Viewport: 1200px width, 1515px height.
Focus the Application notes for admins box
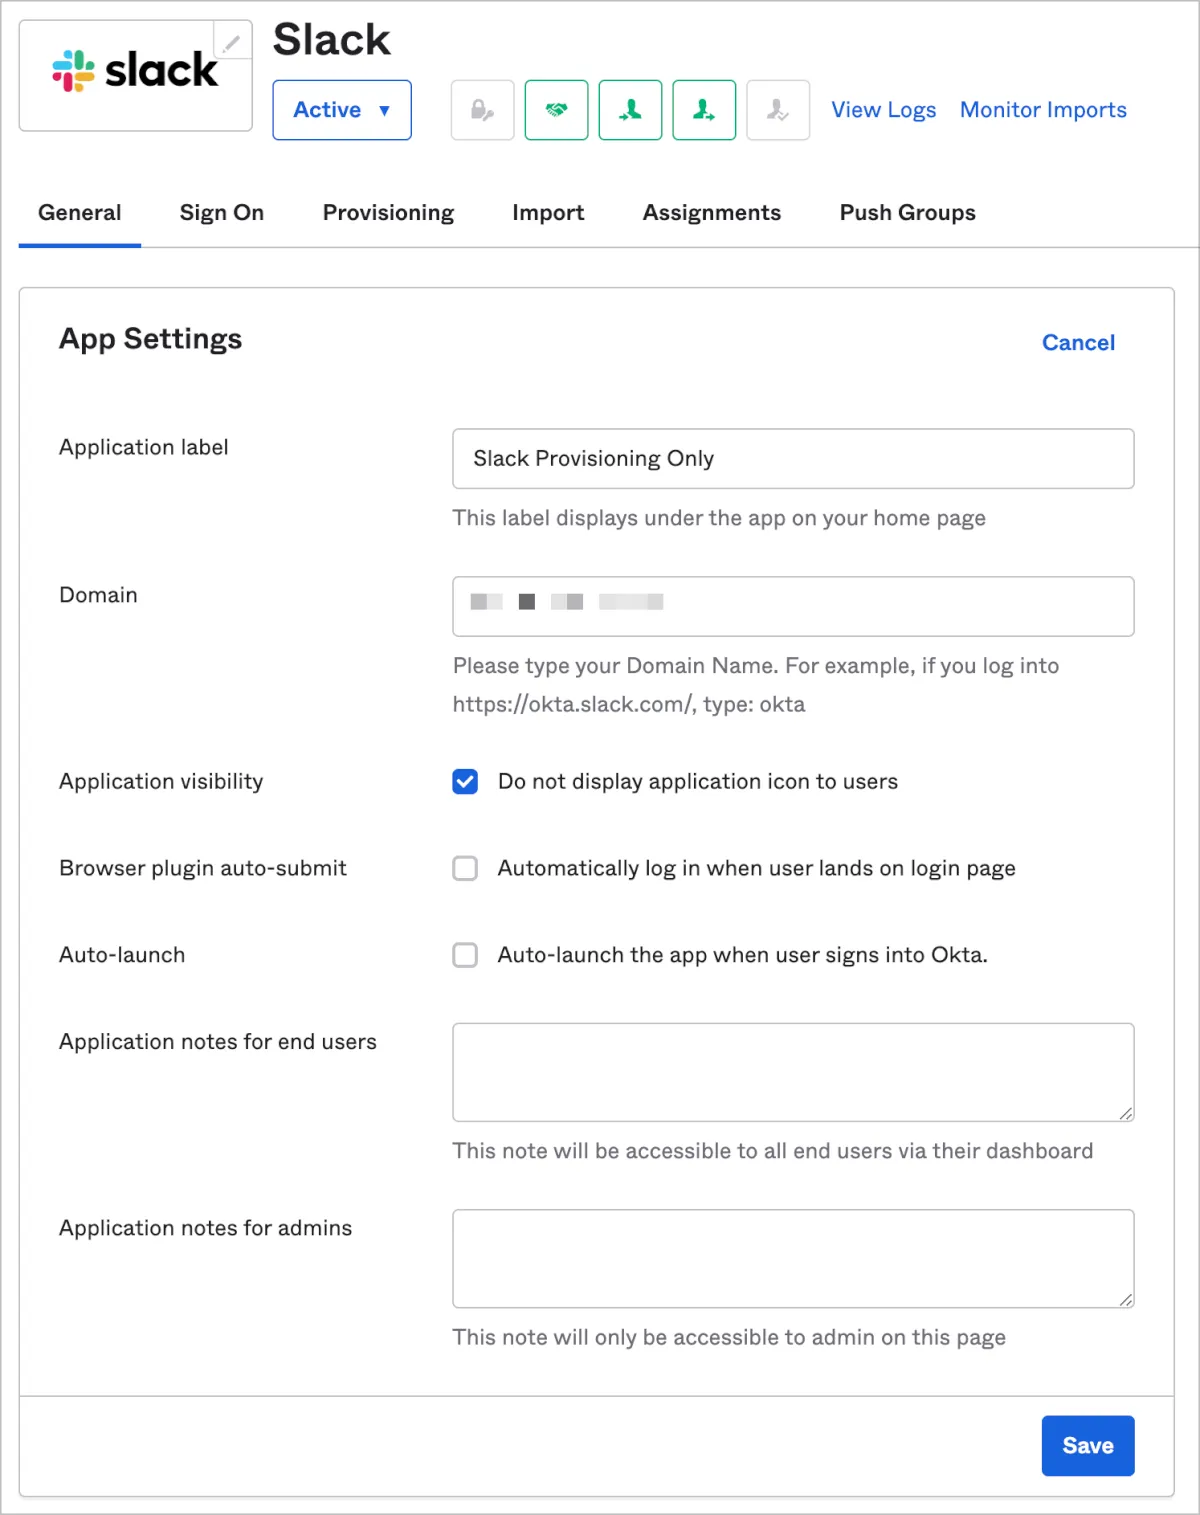[793, 1258]
